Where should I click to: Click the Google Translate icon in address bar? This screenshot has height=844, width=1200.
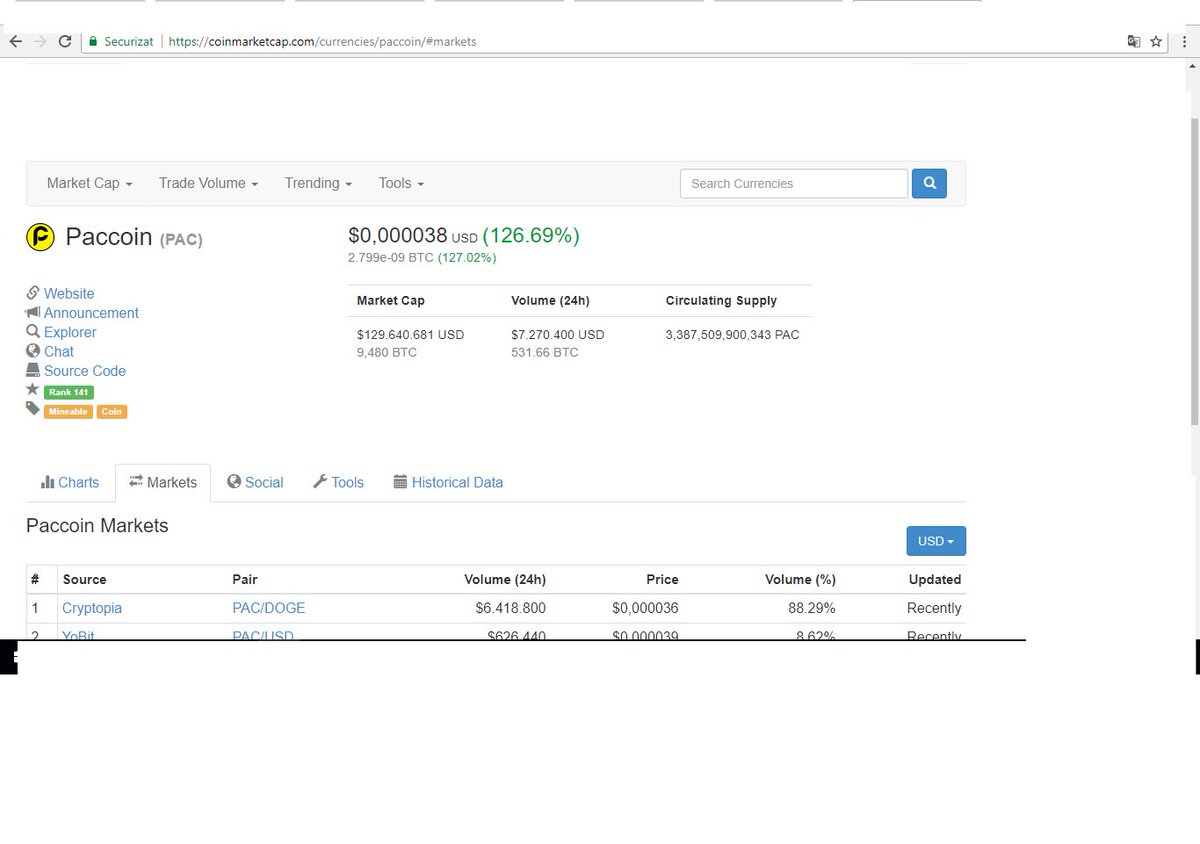[1134, 41]
